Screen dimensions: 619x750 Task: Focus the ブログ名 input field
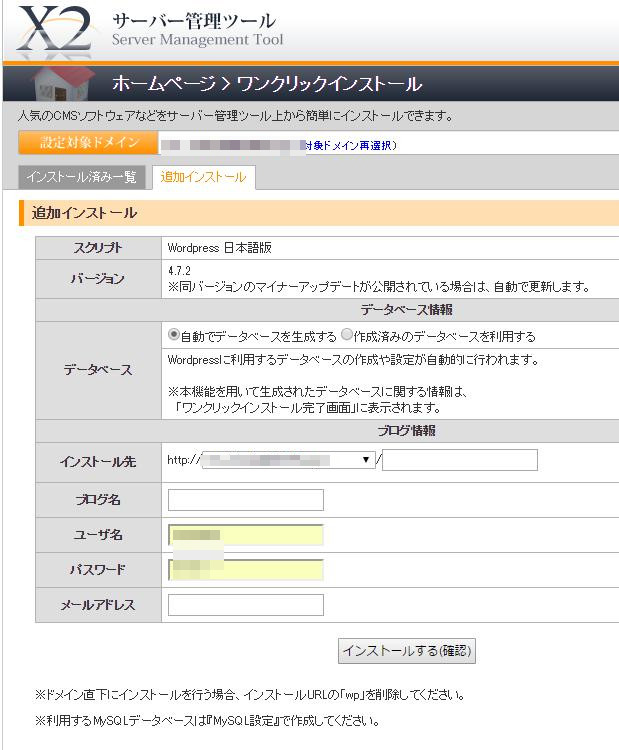[245, 500]
